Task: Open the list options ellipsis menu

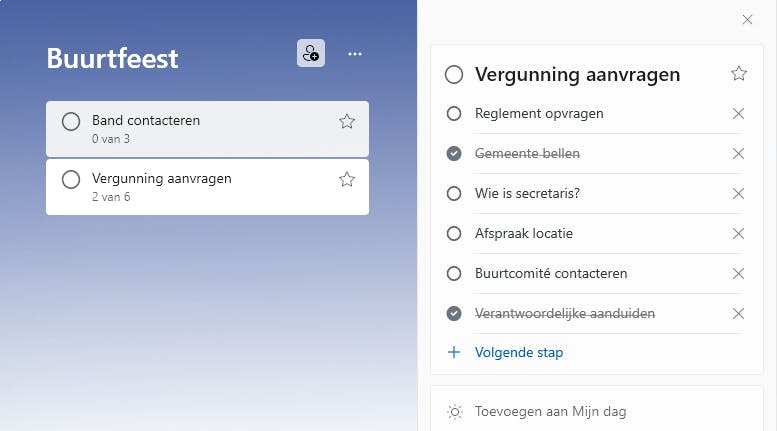Action: [x=355, y=54]
